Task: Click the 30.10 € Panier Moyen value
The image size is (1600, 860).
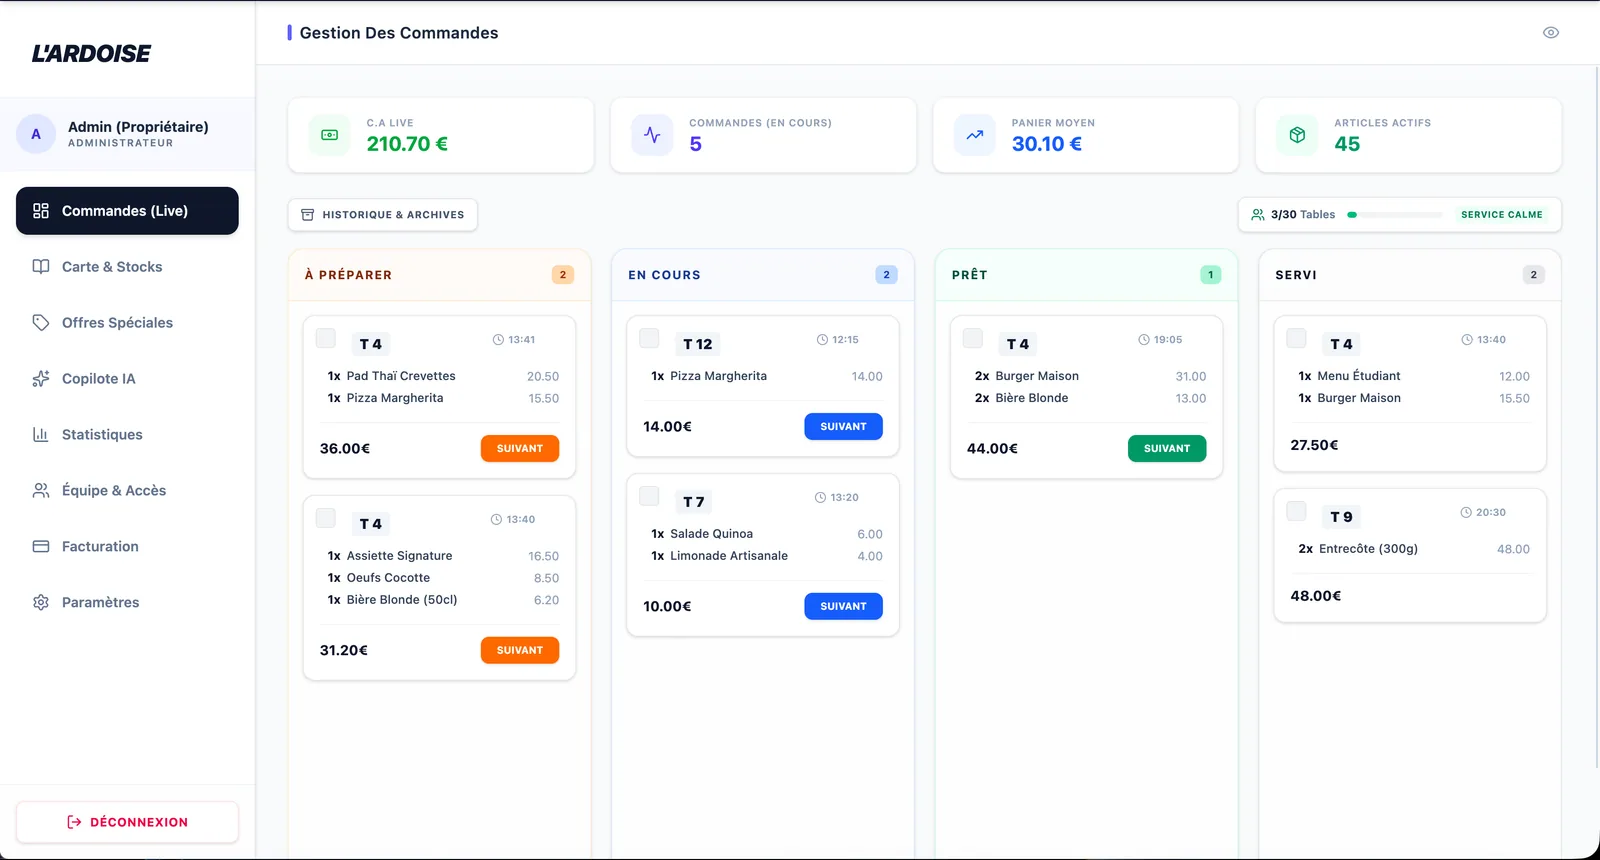Action: (1047, 144)
